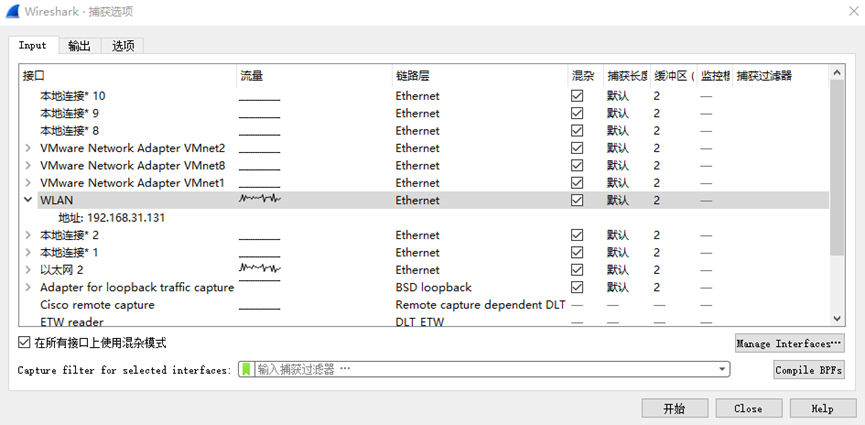This screenshot has height=425, width=865.
Task: Click the green bookmark icon in capture filter
Action: tap(247, 369)
